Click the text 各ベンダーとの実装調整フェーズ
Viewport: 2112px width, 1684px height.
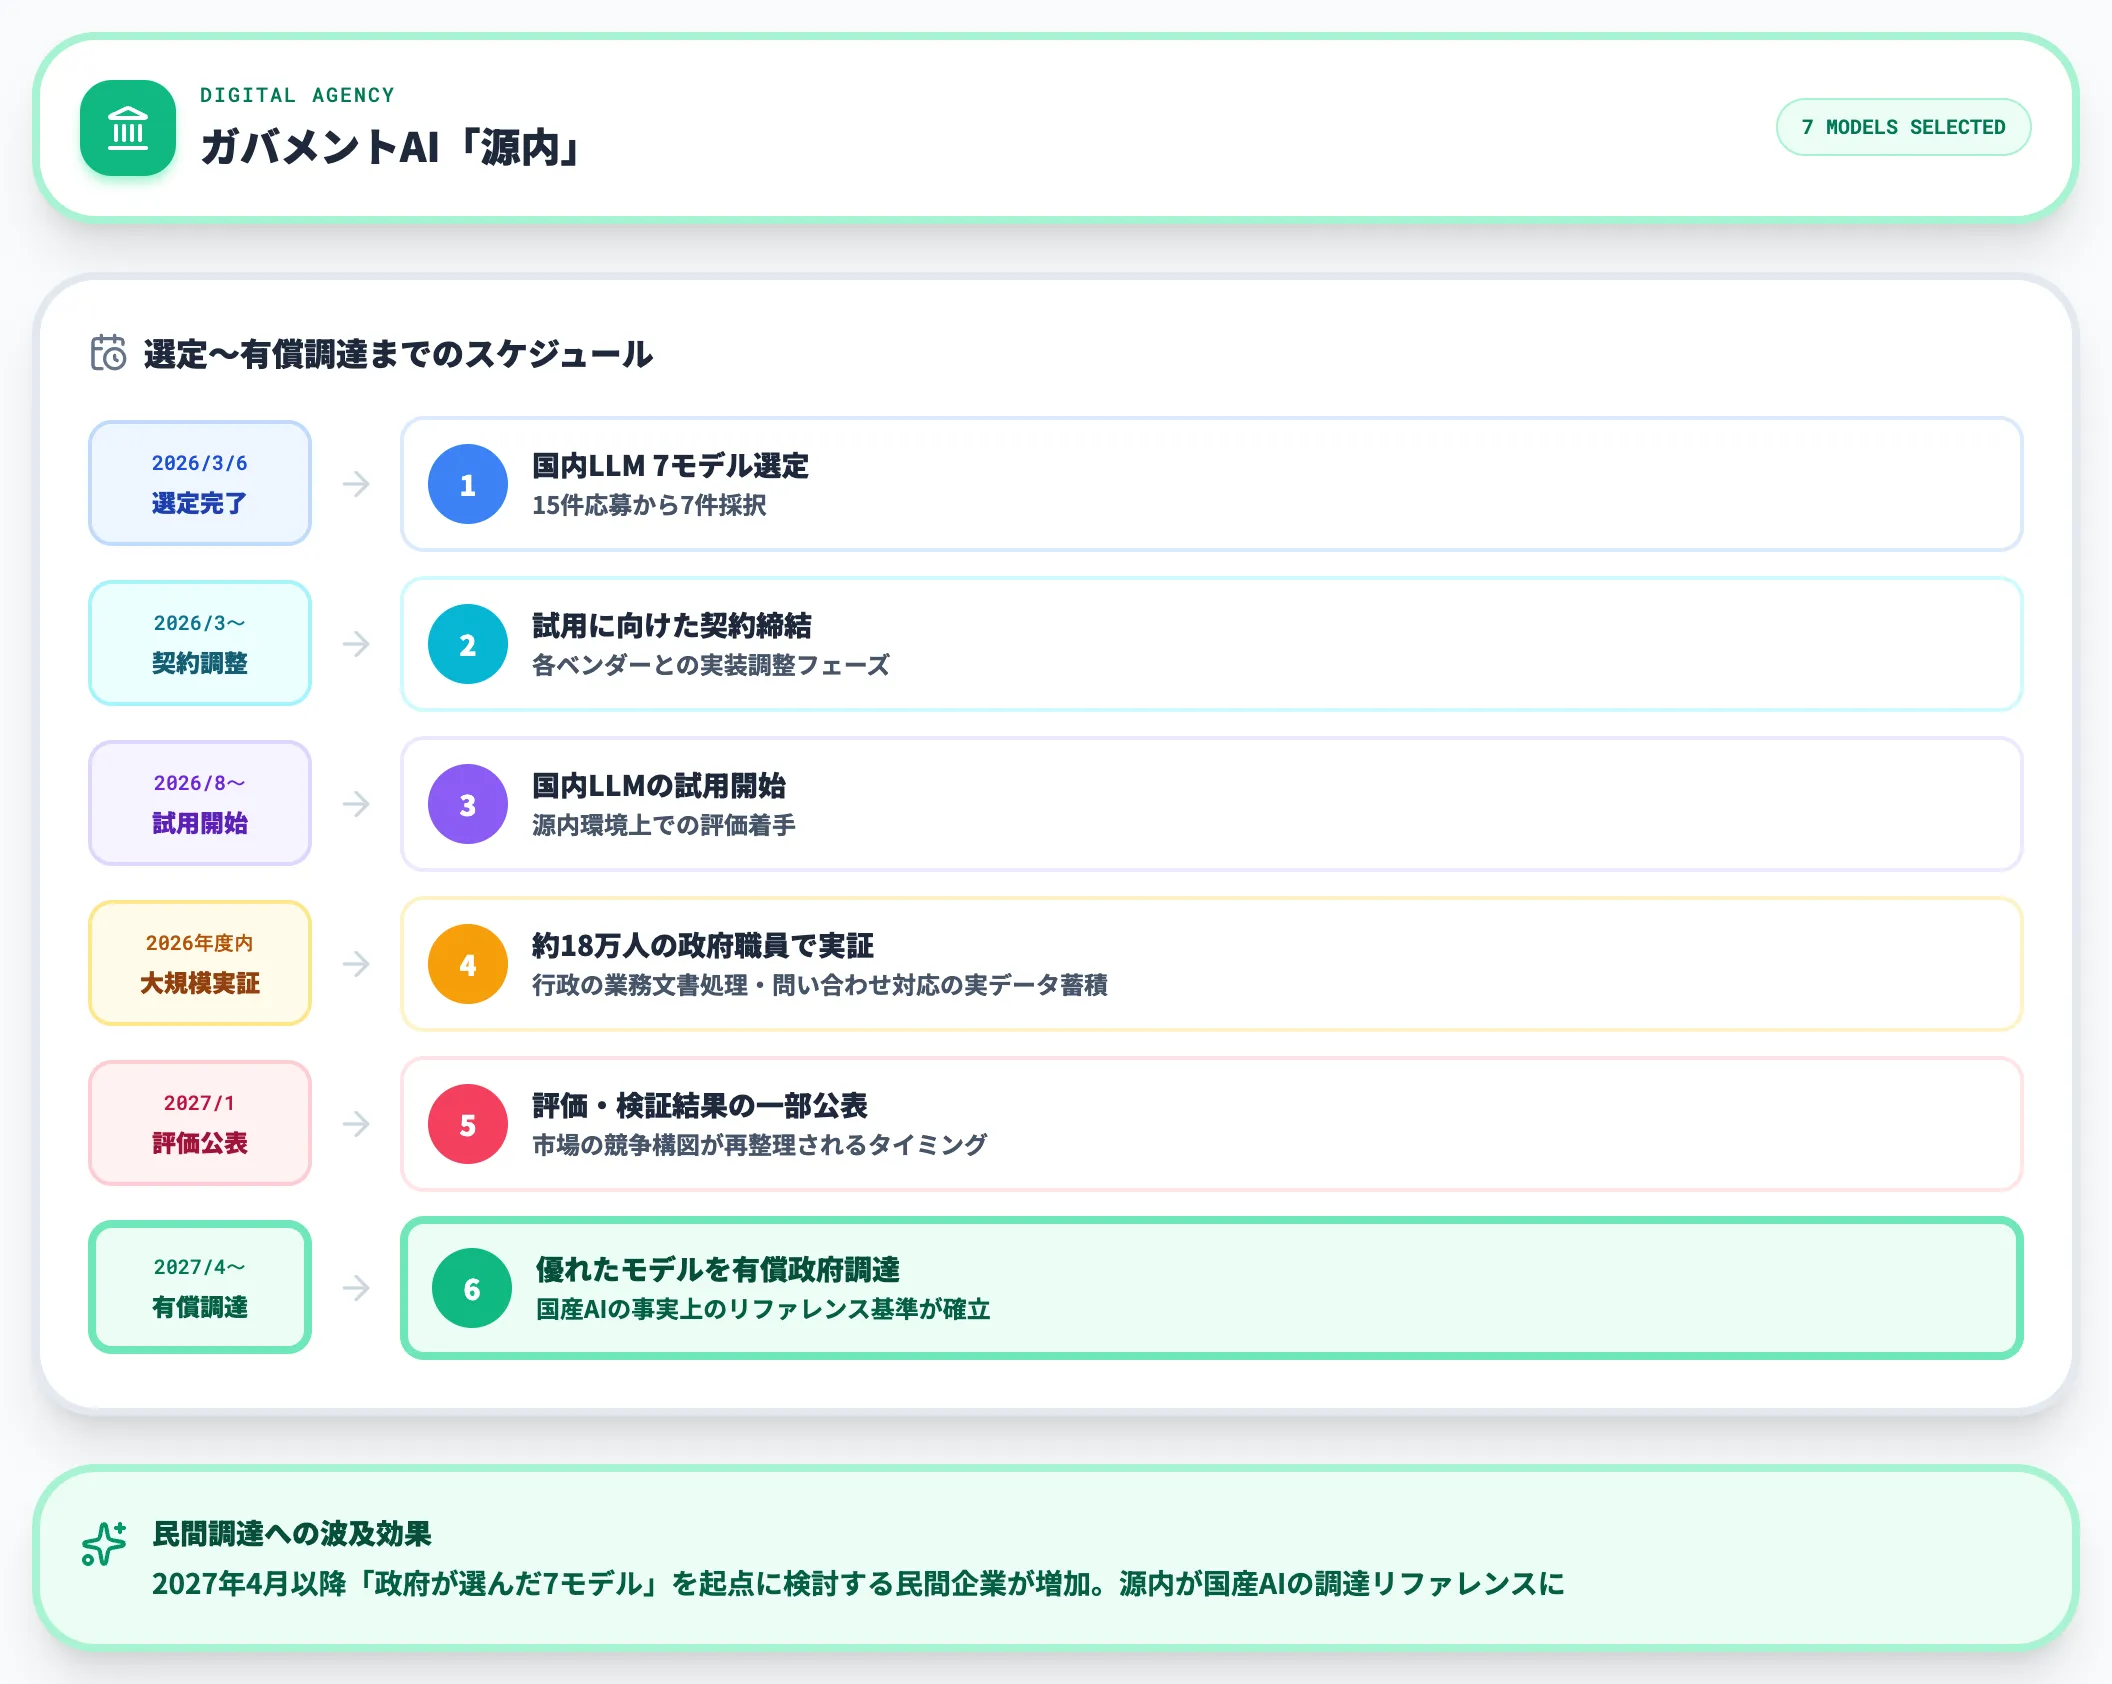[711, 665]
